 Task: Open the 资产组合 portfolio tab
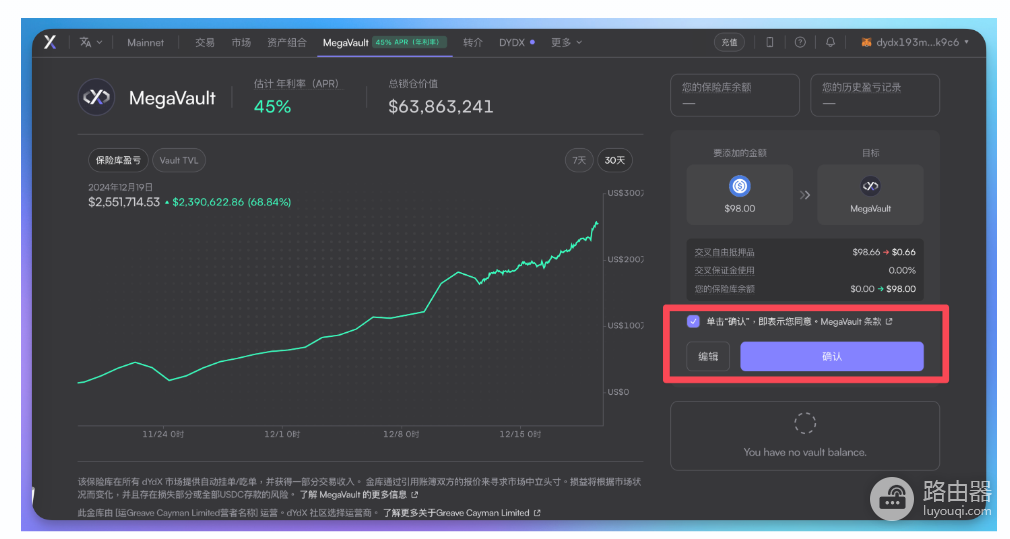287,43
